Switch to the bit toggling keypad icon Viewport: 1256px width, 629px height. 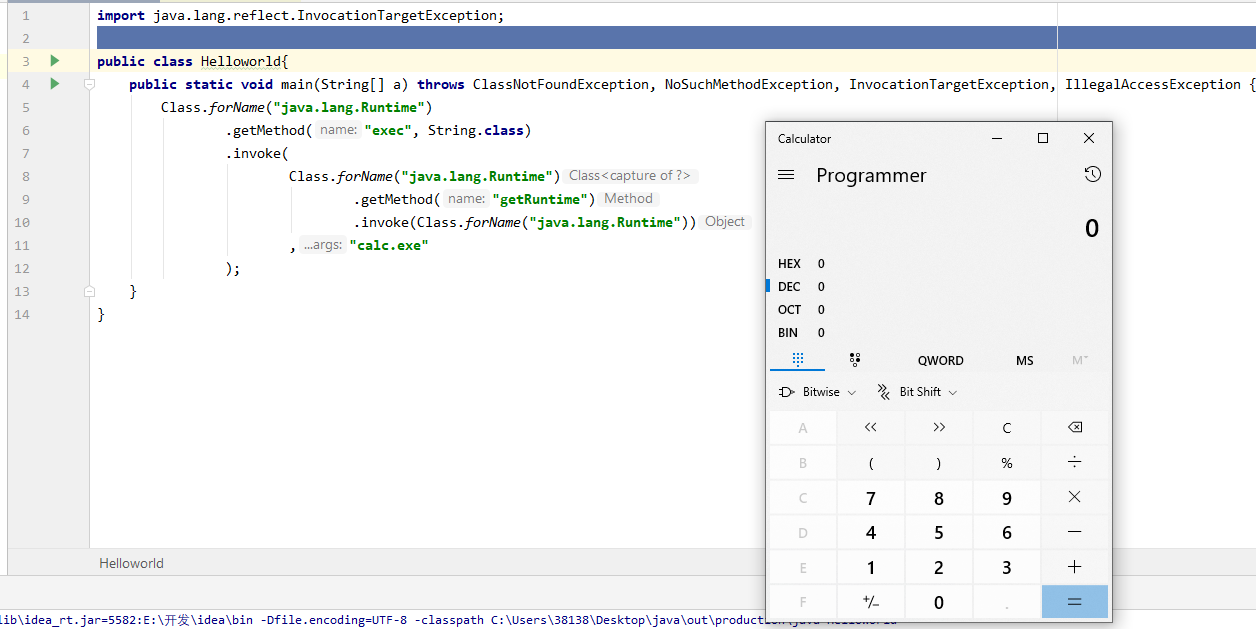point(855,360)
